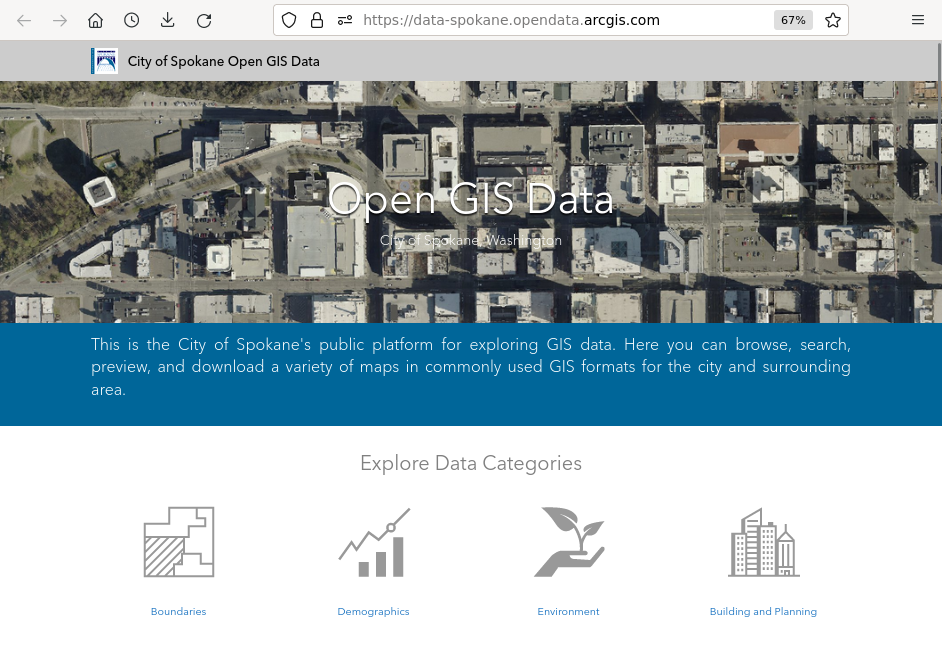
Task: Show the downloads panel
Action: [x=167, y=20]
